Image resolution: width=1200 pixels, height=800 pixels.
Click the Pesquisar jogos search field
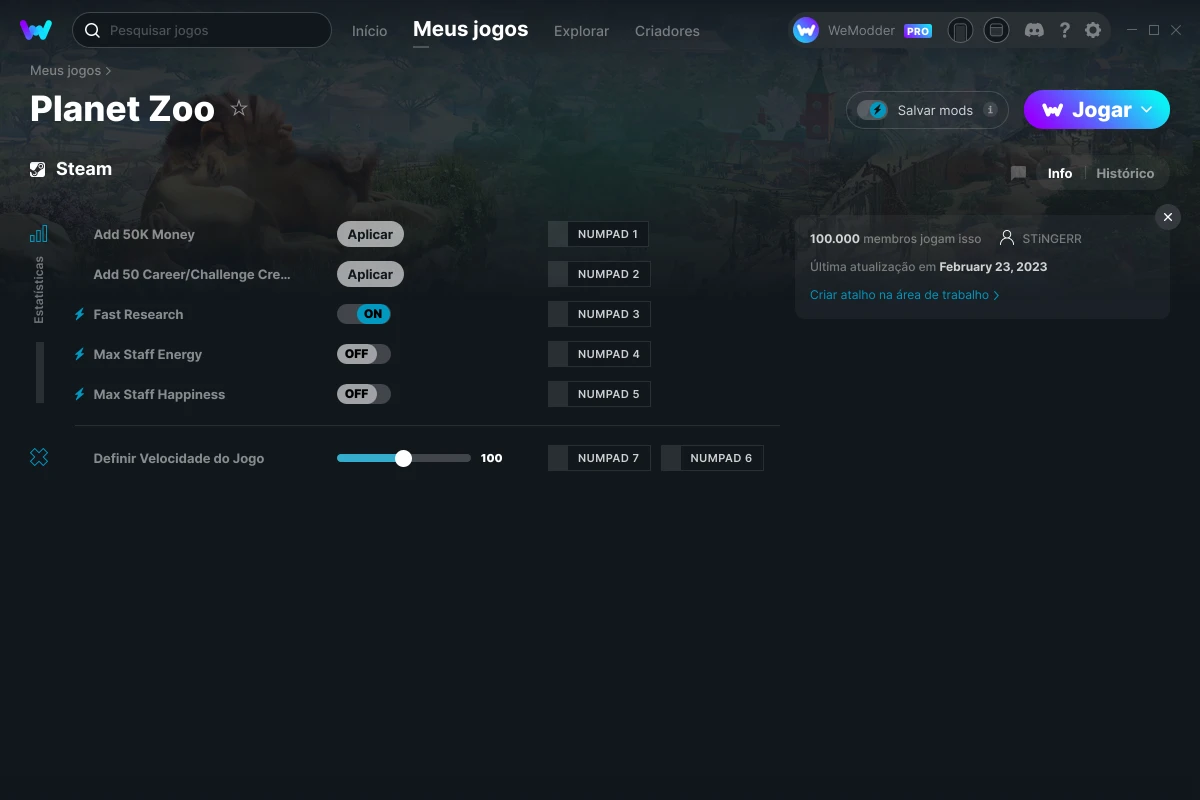[x=202, y=30]
